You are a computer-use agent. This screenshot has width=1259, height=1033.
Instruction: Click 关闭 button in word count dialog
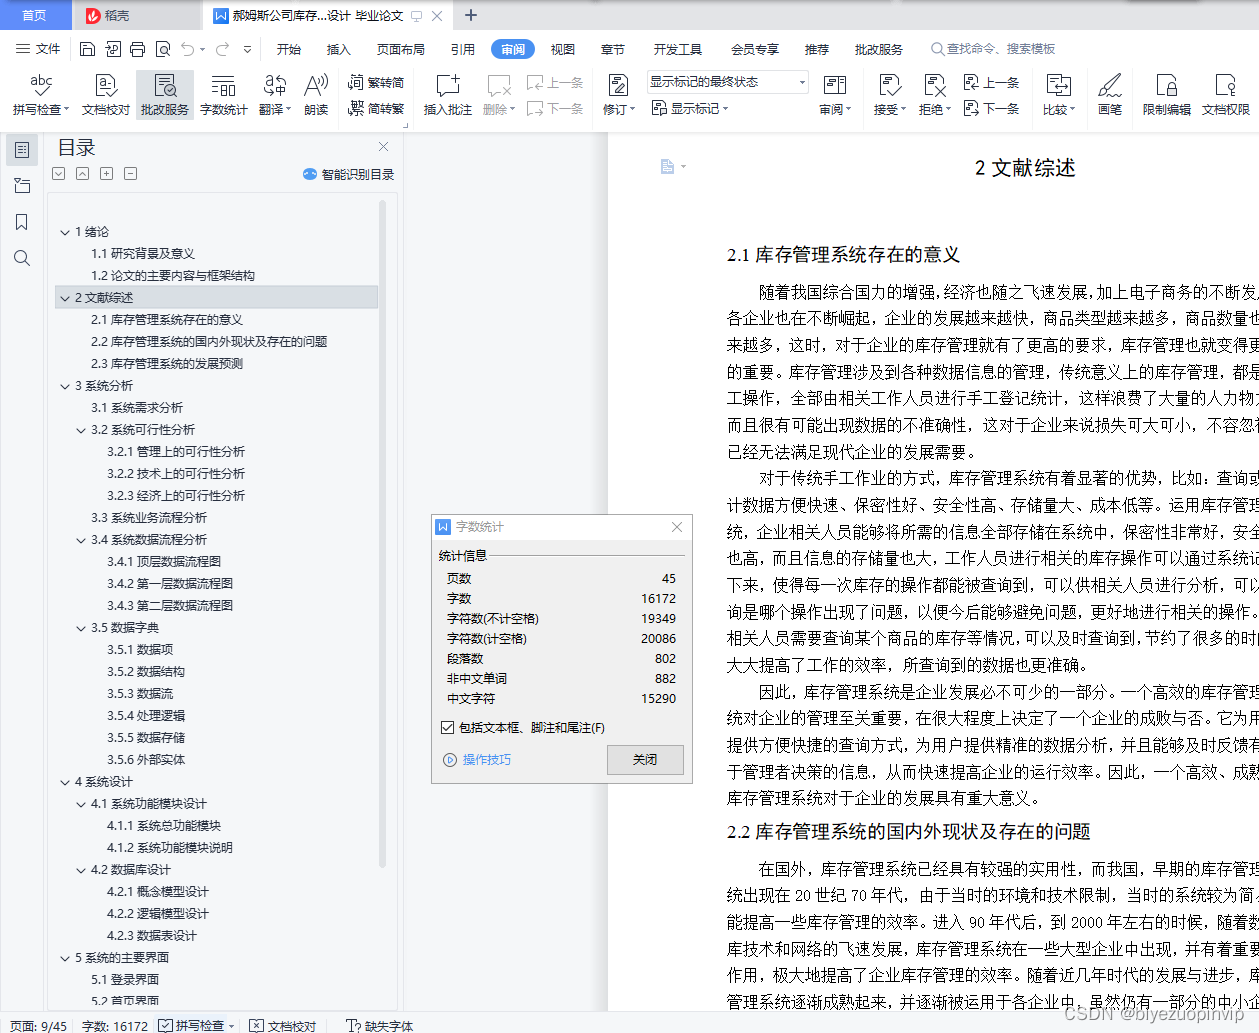(x=645, y=760)
